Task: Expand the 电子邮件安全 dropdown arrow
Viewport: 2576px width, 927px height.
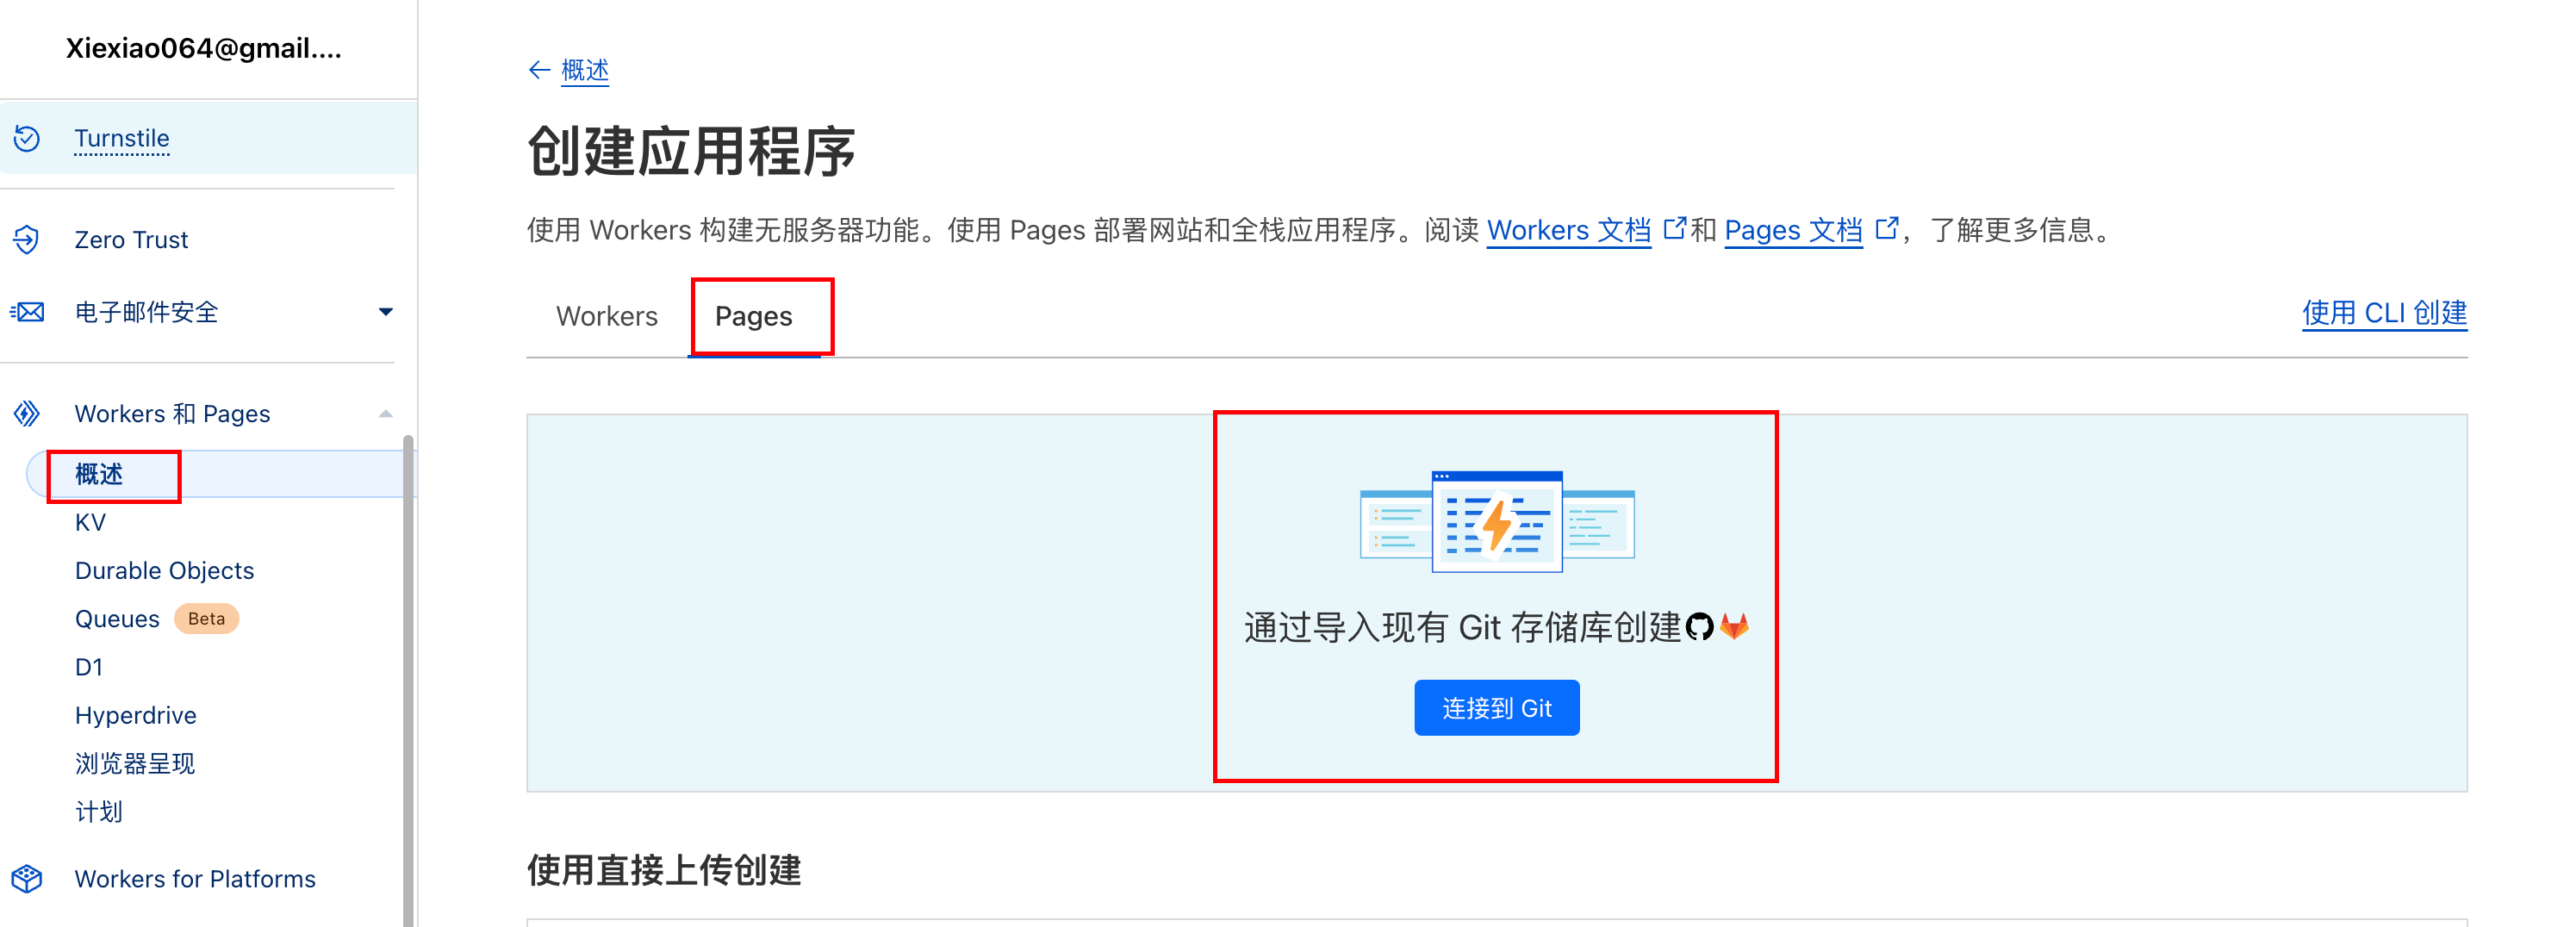Action: point(386,312)
